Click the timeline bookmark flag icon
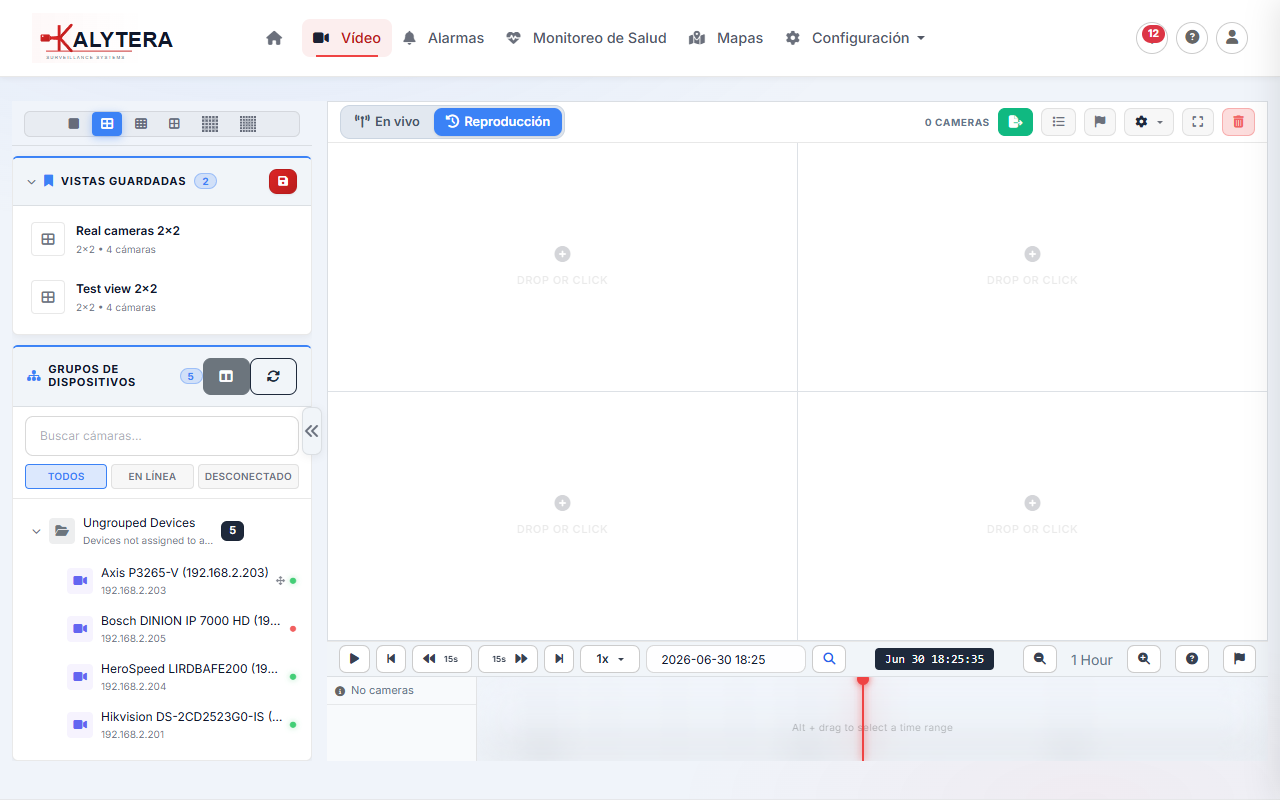This screenshot has height=800, width=1280. (x=1239, y=659)
